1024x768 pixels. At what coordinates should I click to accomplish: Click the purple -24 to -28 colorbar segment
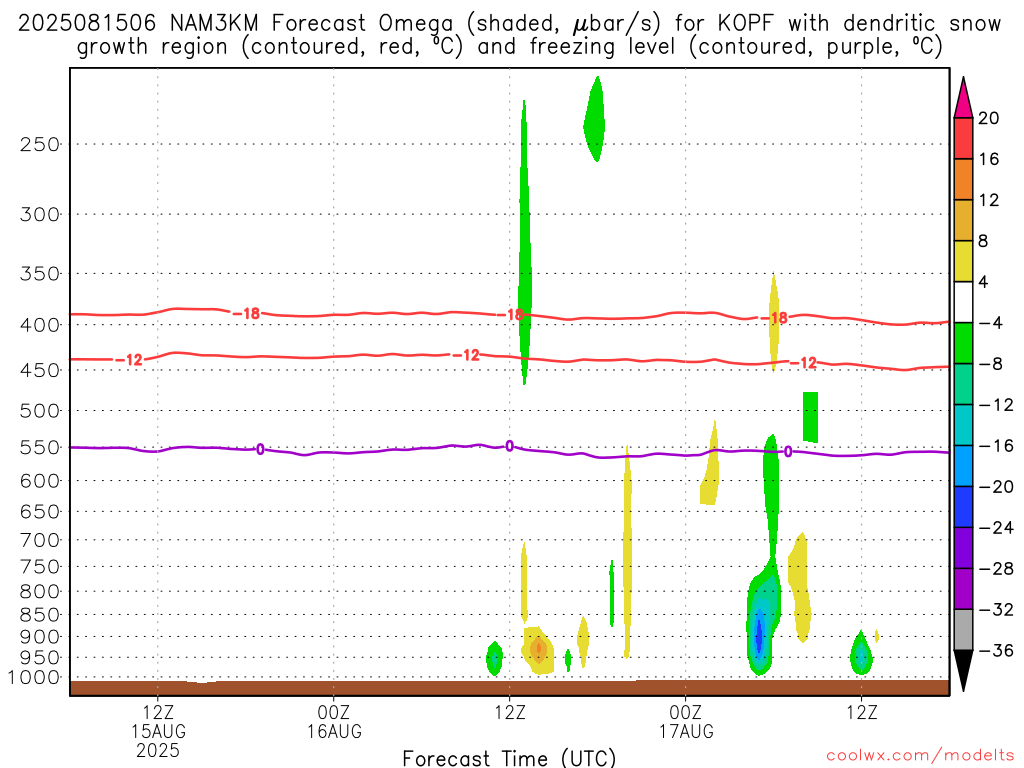pos(963,548)
